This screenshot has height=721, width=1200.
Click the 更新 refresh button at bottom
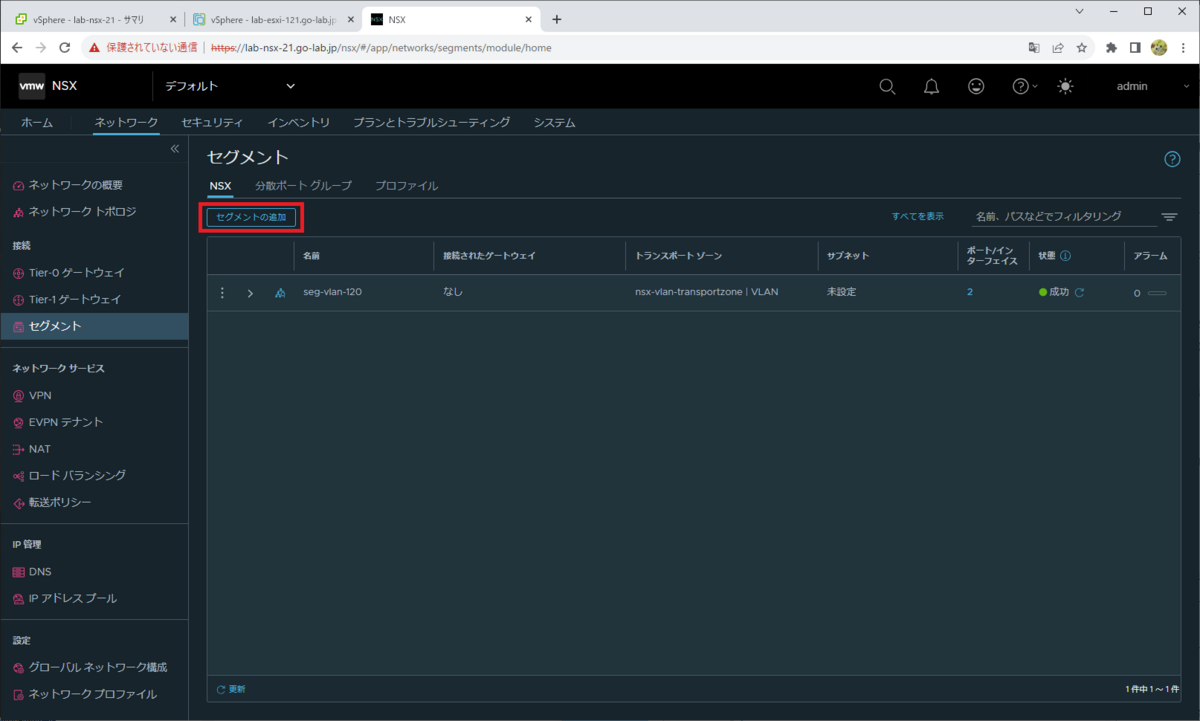(x=231, y=689)
